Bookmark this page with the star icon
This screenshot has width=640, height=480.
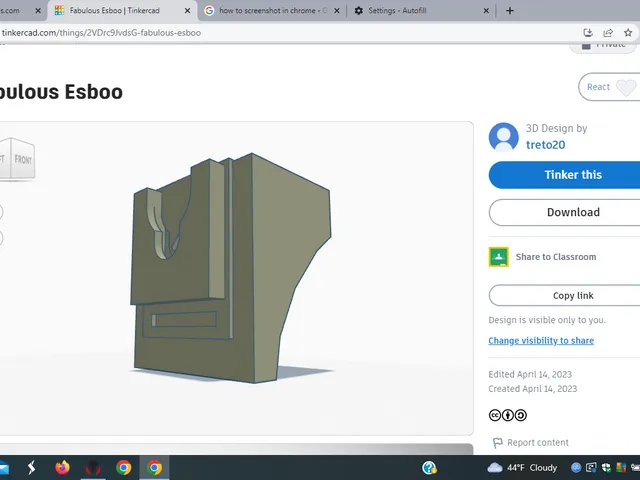coord(628,33)
